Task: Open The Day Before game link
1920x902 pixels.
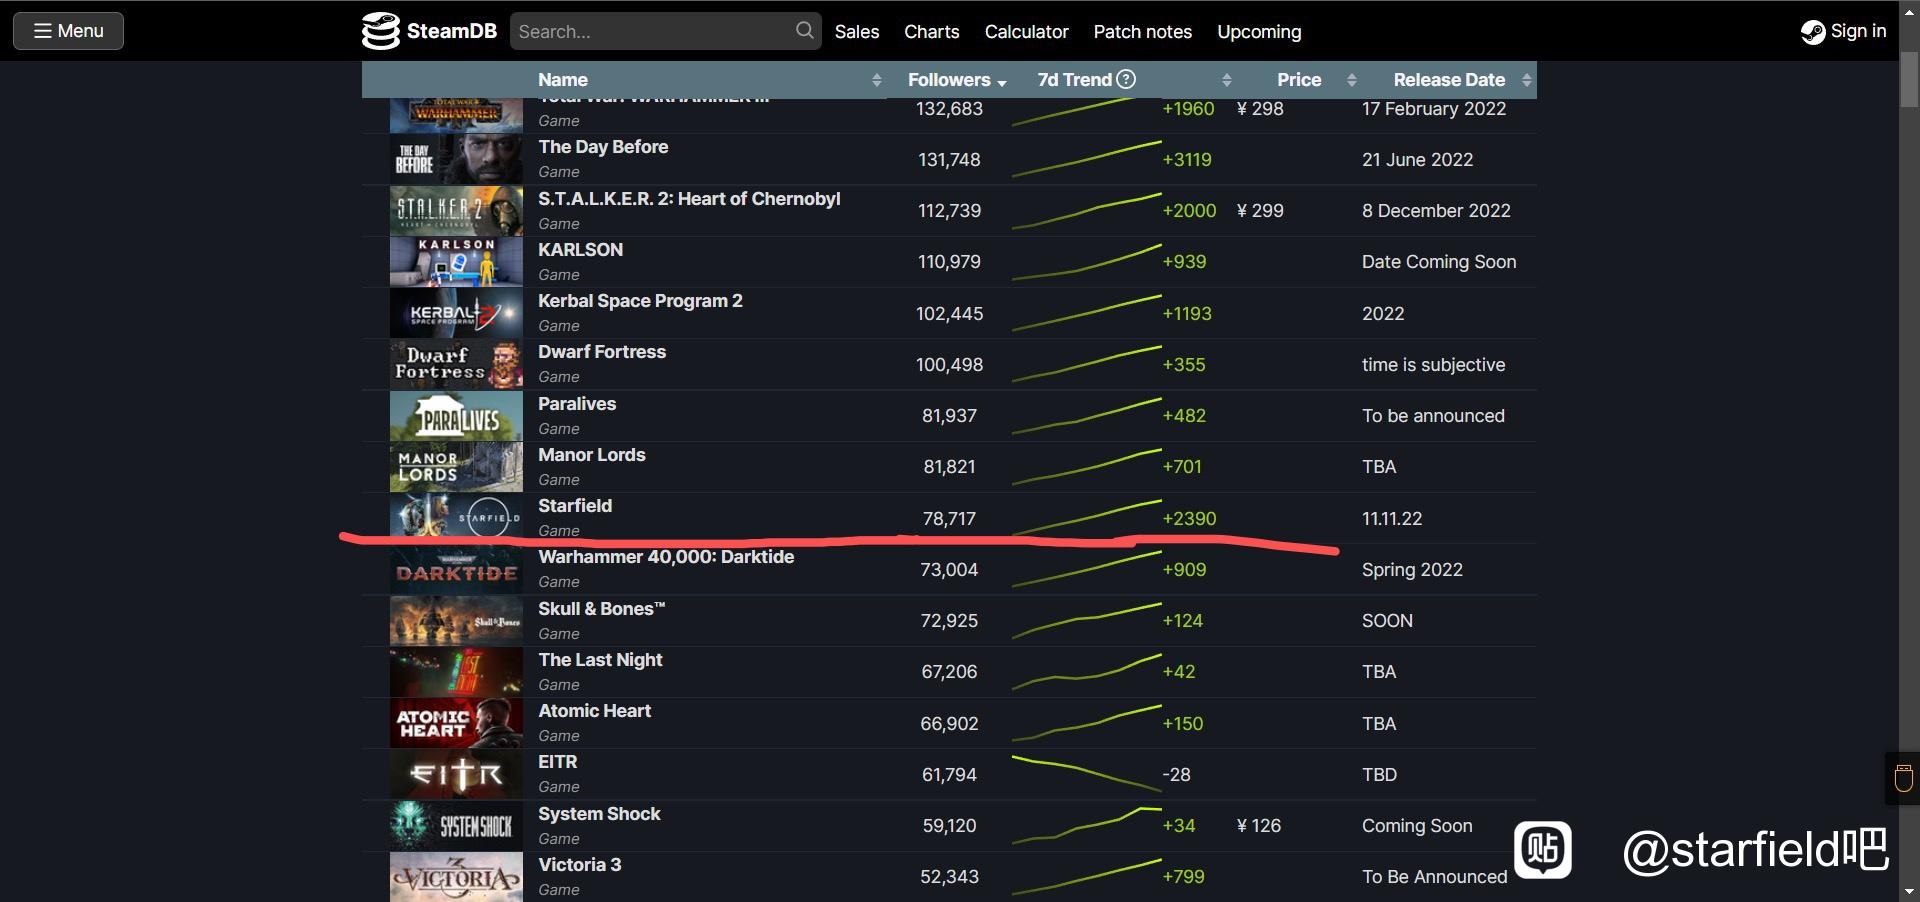Action: [x=603, y=147]
